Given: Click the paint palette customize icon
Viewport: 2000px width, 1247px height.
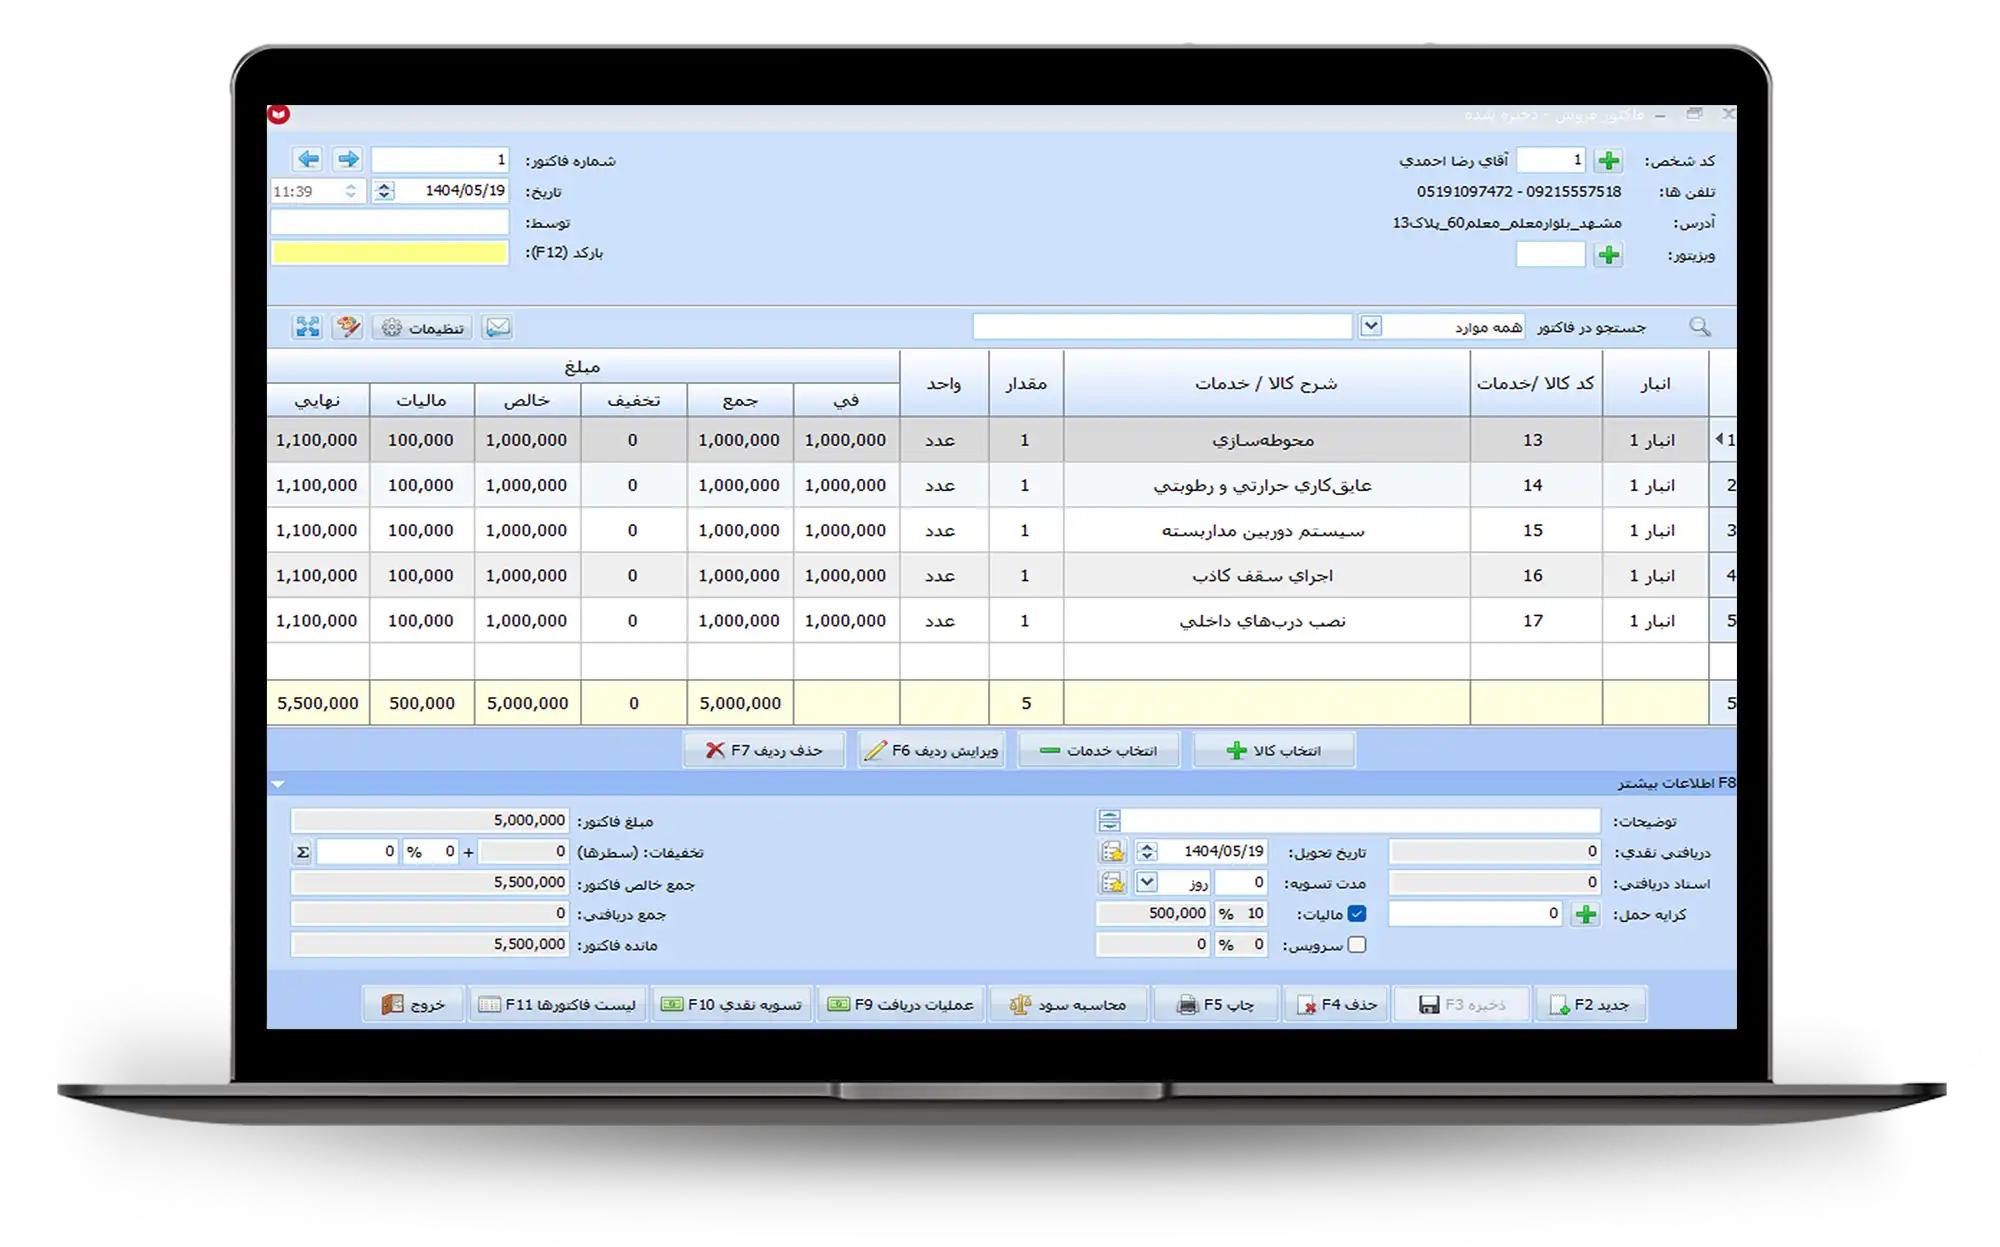Looking at the screenshot, I should point(347,327).
